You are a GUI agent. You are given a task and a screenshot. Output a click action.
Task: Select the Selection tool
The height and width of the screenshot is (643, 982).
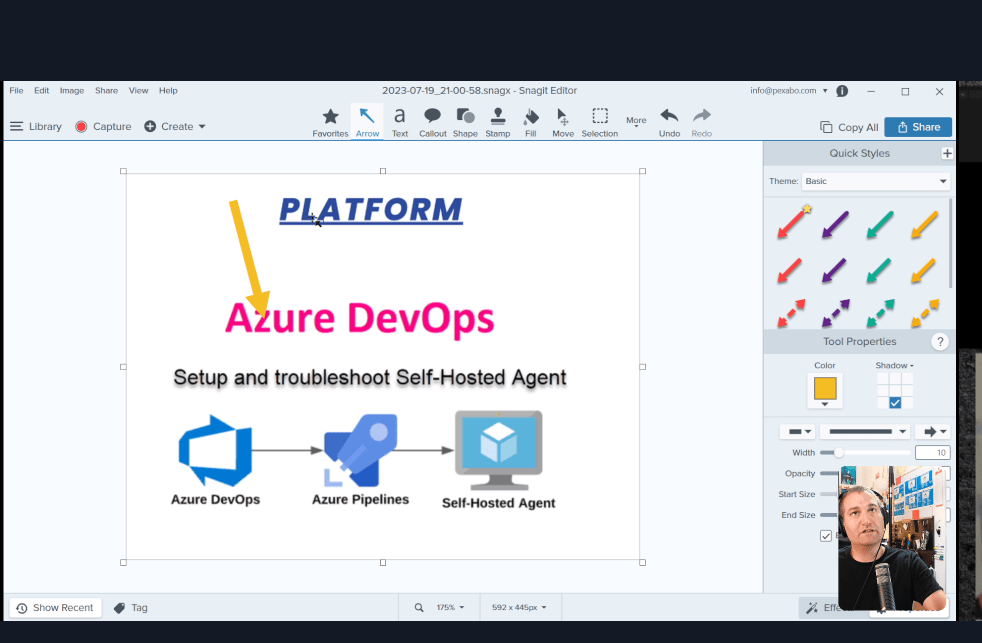coord(599,122)
